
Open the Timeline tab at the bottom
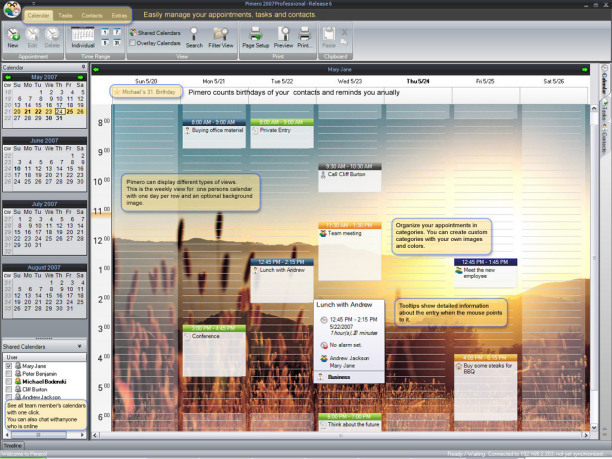coord(13,445)
